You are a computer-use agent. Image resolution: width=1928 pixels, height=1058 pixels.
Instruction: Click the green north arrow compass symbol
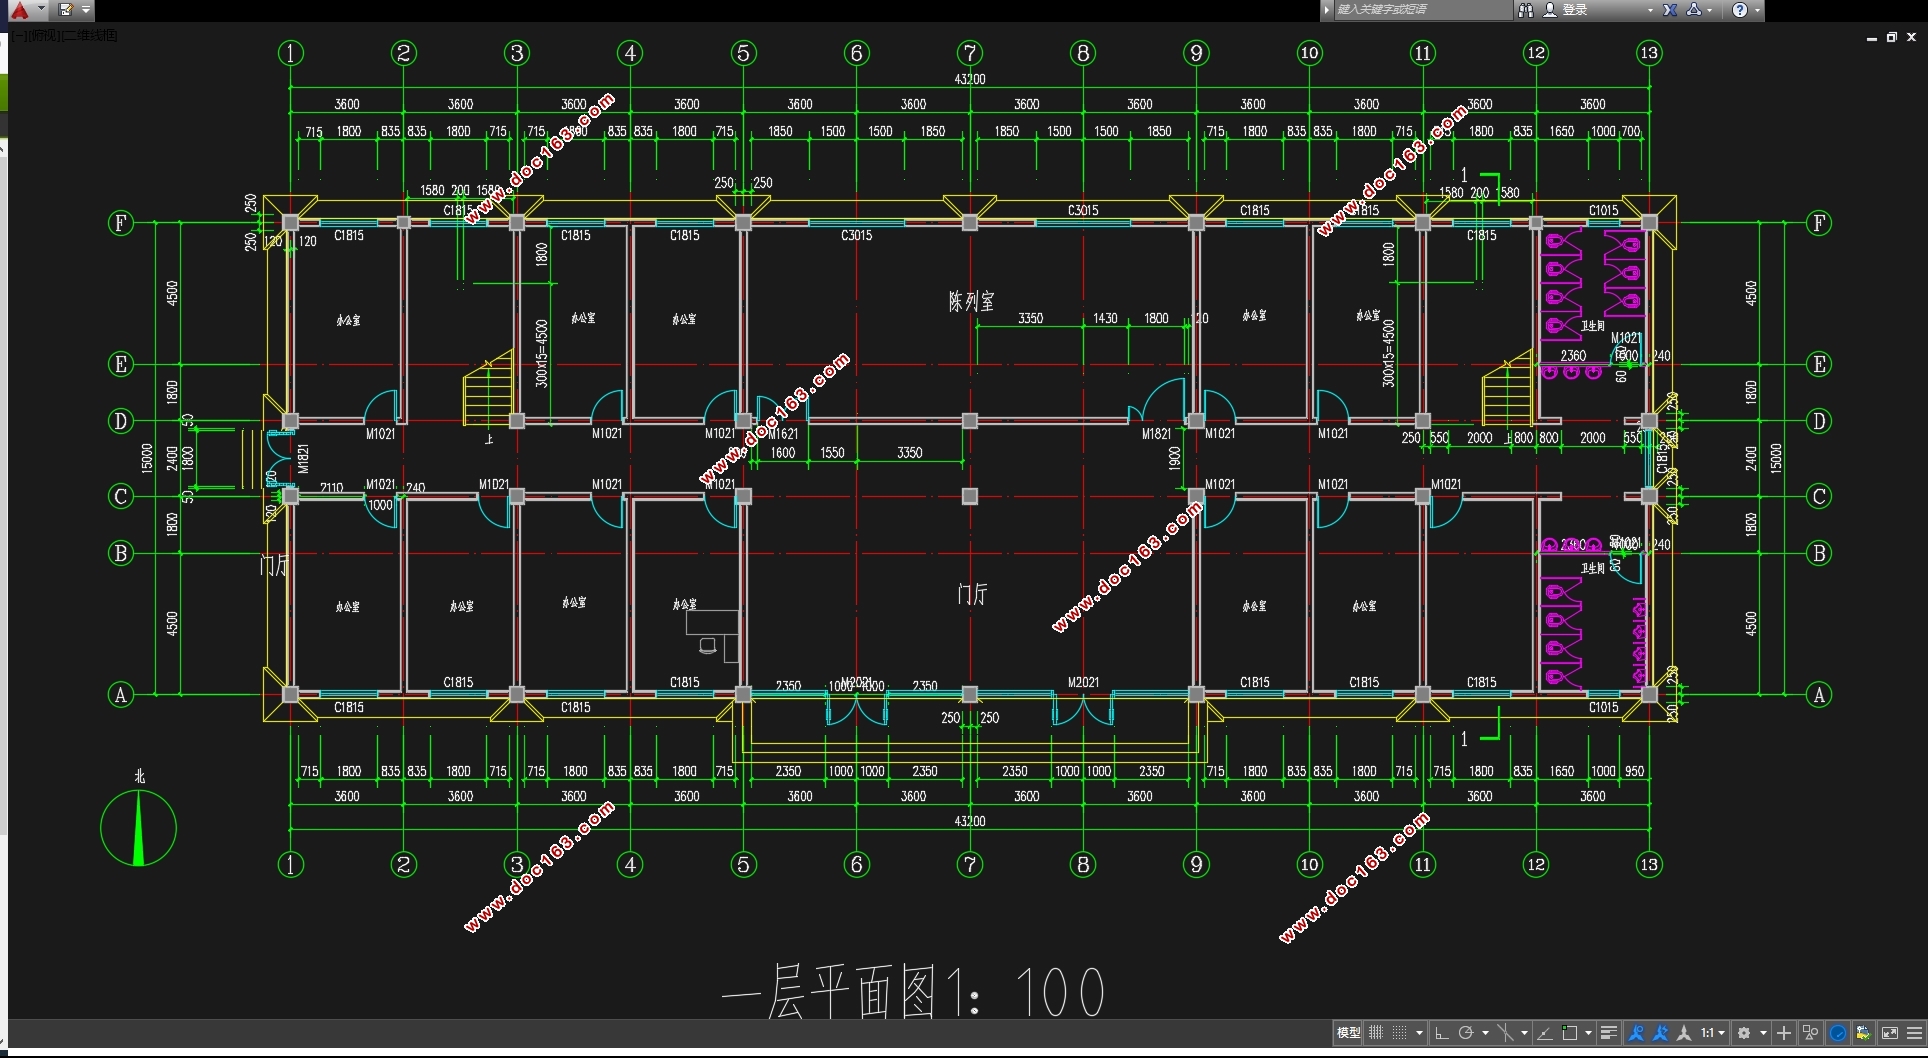pyautogui.click(x=138, y=827)
